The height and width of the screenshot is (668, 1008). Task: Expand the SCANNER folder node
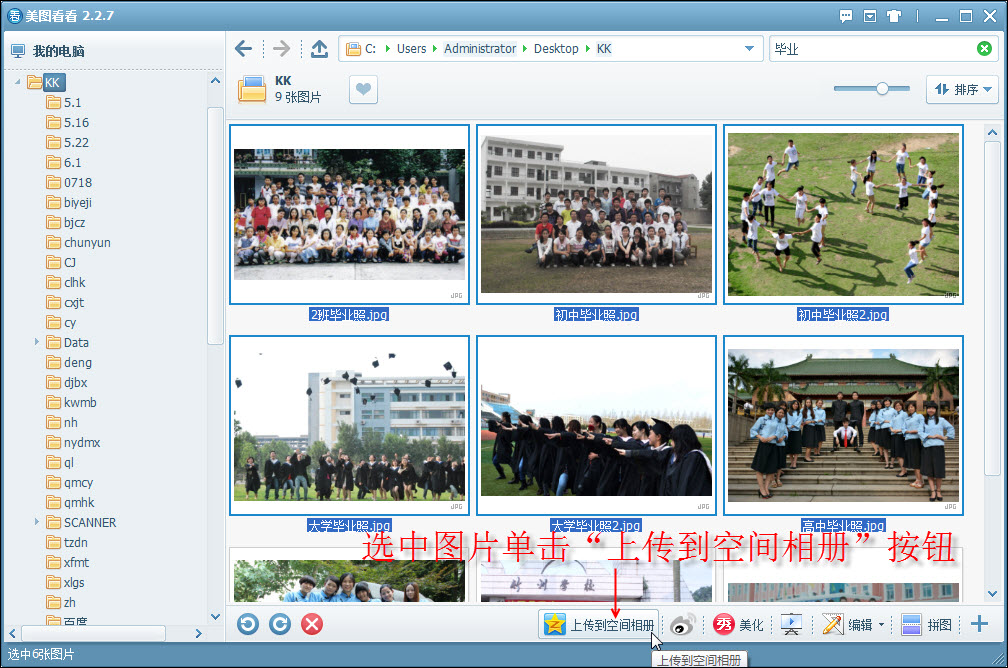(x=37, y=522)
